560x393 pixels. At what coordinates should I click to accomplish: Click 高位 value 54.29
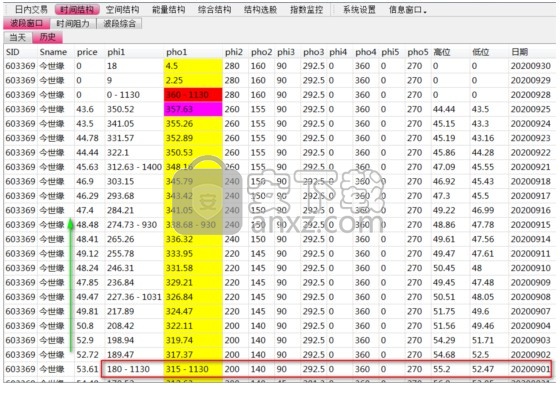tap(444, 340)
